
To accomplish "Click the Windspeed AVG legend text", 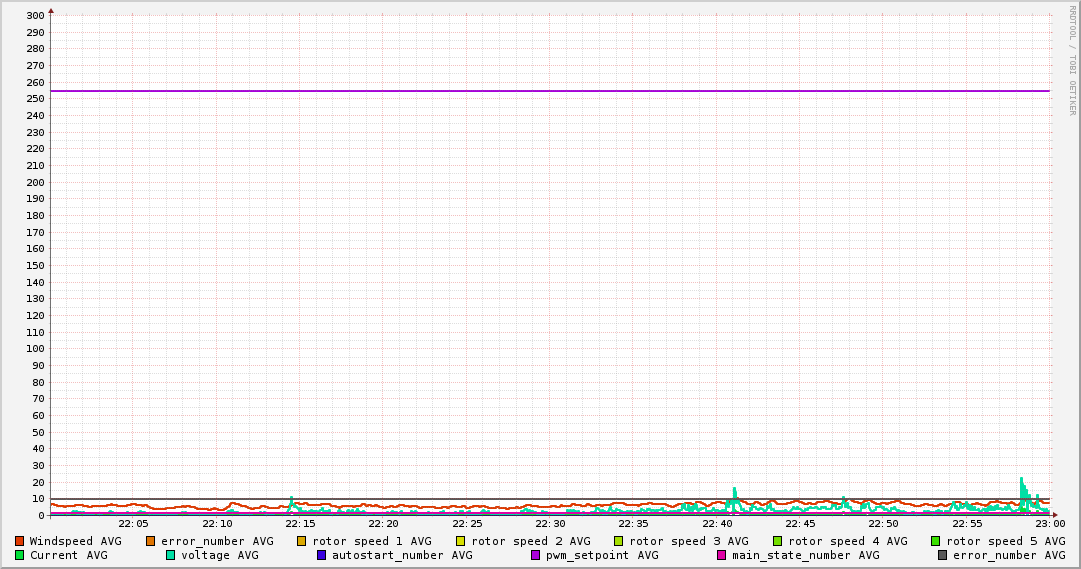I will tap(75, 541).
